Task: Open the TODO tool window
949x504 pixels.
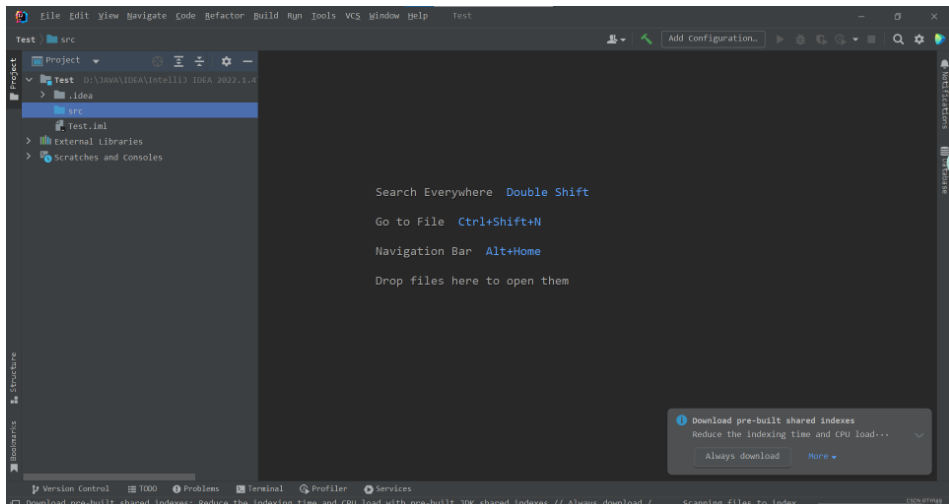Action: pyautogui.click(x=142, y=489)
